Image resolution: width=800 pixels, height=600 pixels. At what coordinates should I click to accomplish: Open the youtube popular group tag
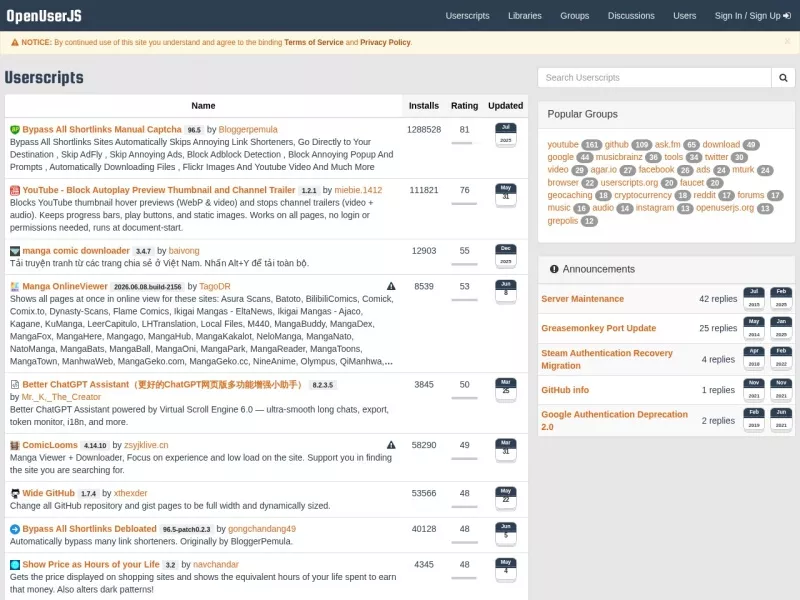563,144
